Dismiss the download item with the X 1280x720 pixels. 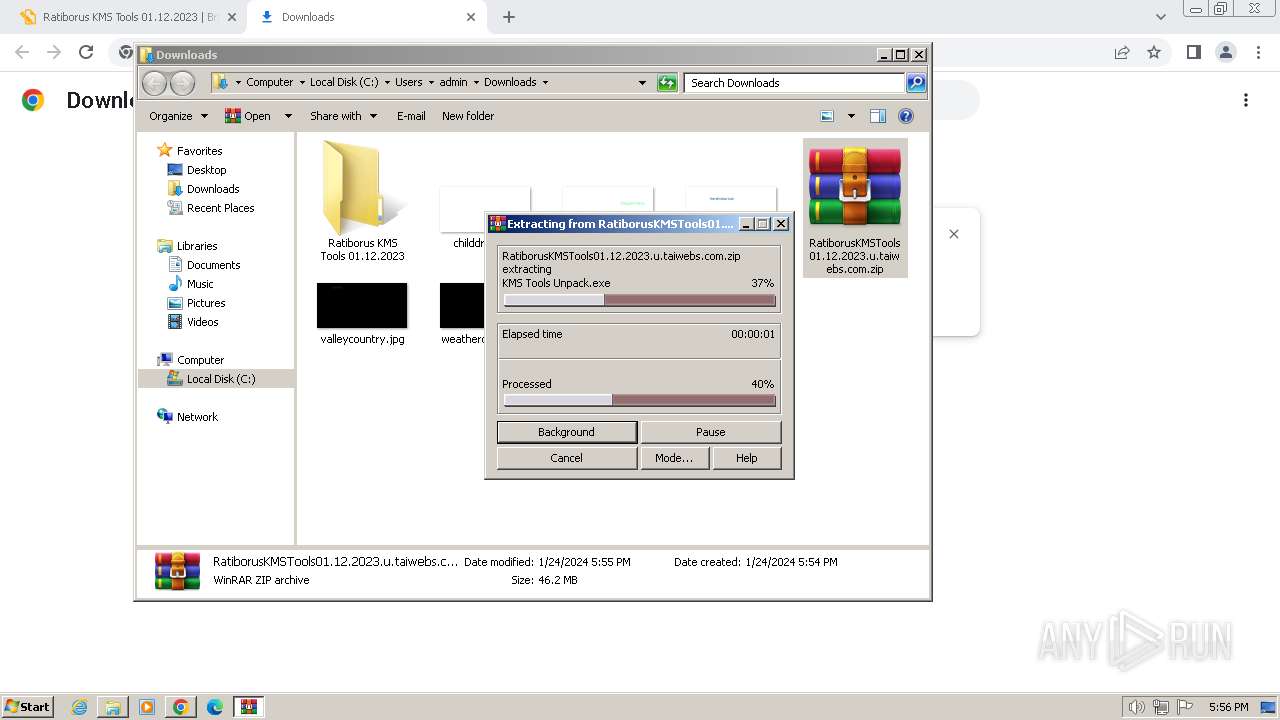[954, 234]
